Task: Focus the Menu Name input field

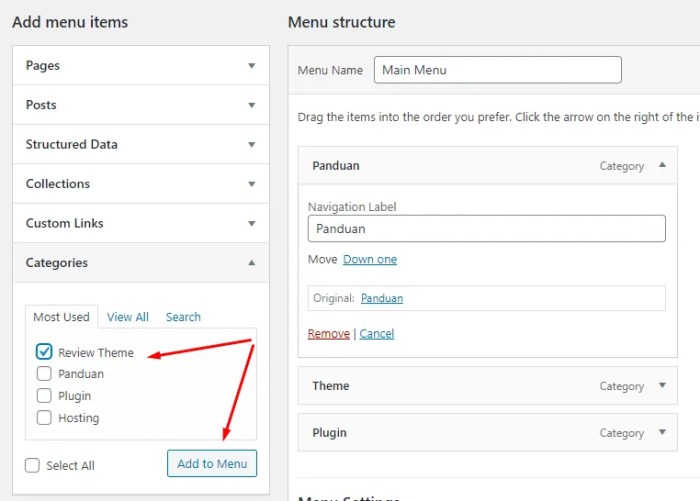Action: [x=498, y=70]
